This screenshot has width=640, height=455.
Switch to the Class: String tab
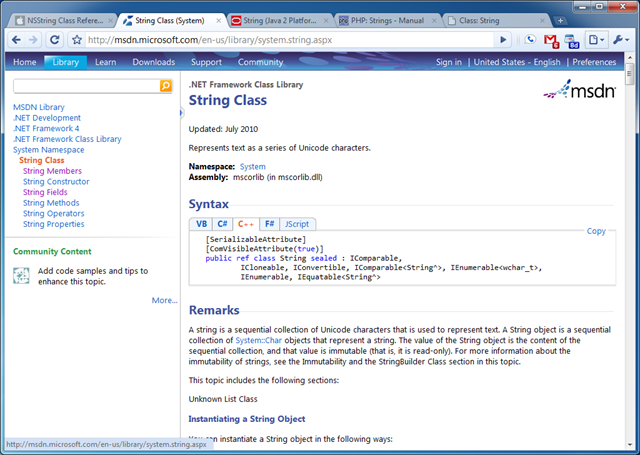(494, 20)
